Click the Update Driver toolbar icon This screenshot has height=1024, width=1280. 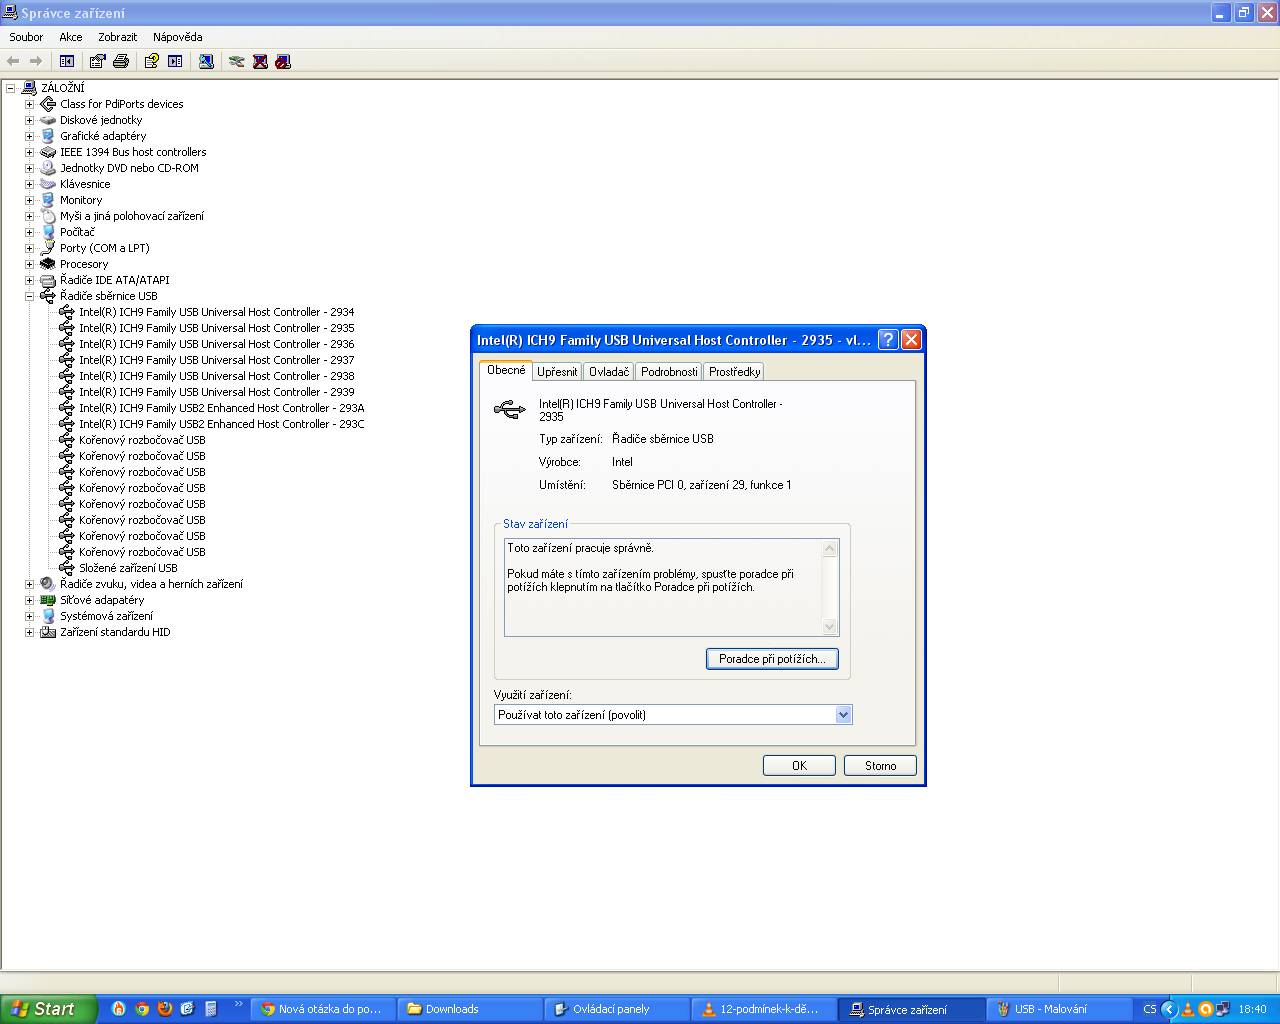pyautogui.click(x=237, y=61)
